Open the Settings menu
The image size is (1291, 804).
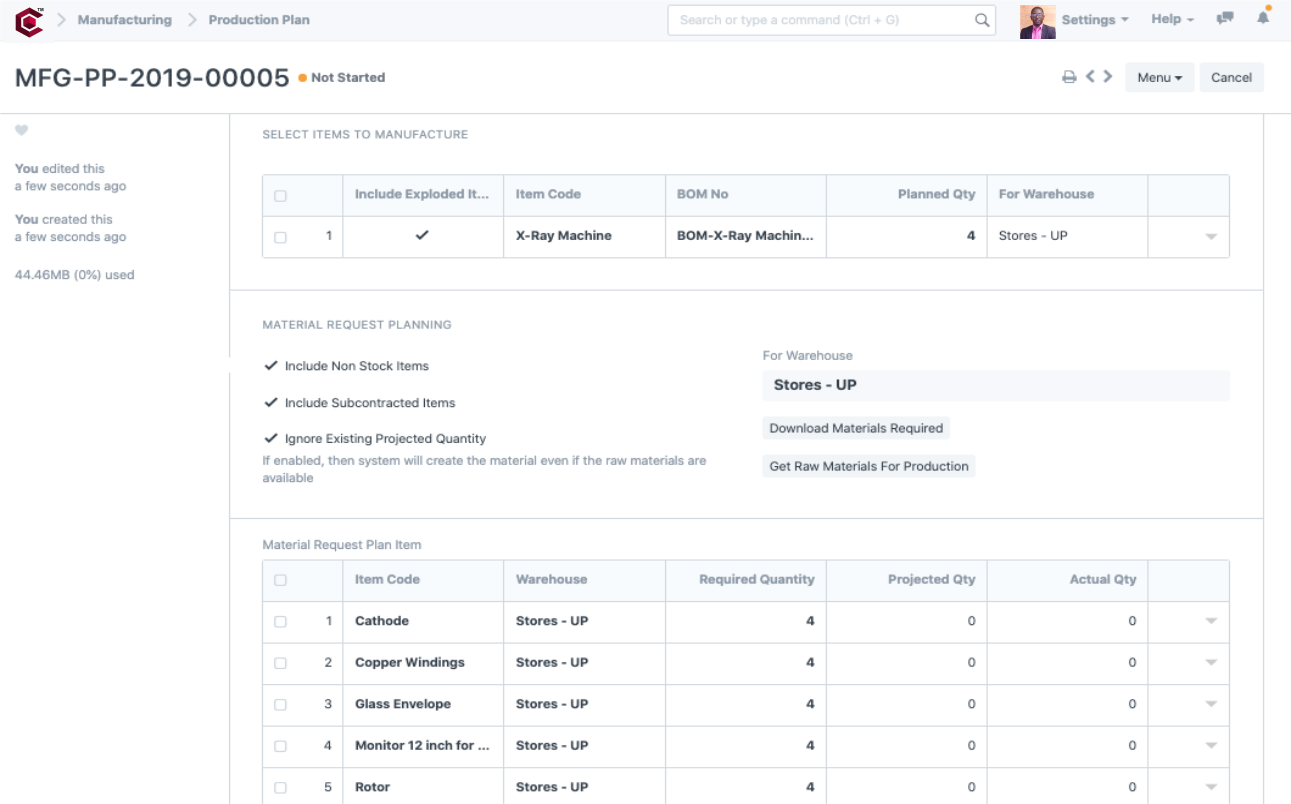pyautogui.click(x=1094, y=20)
